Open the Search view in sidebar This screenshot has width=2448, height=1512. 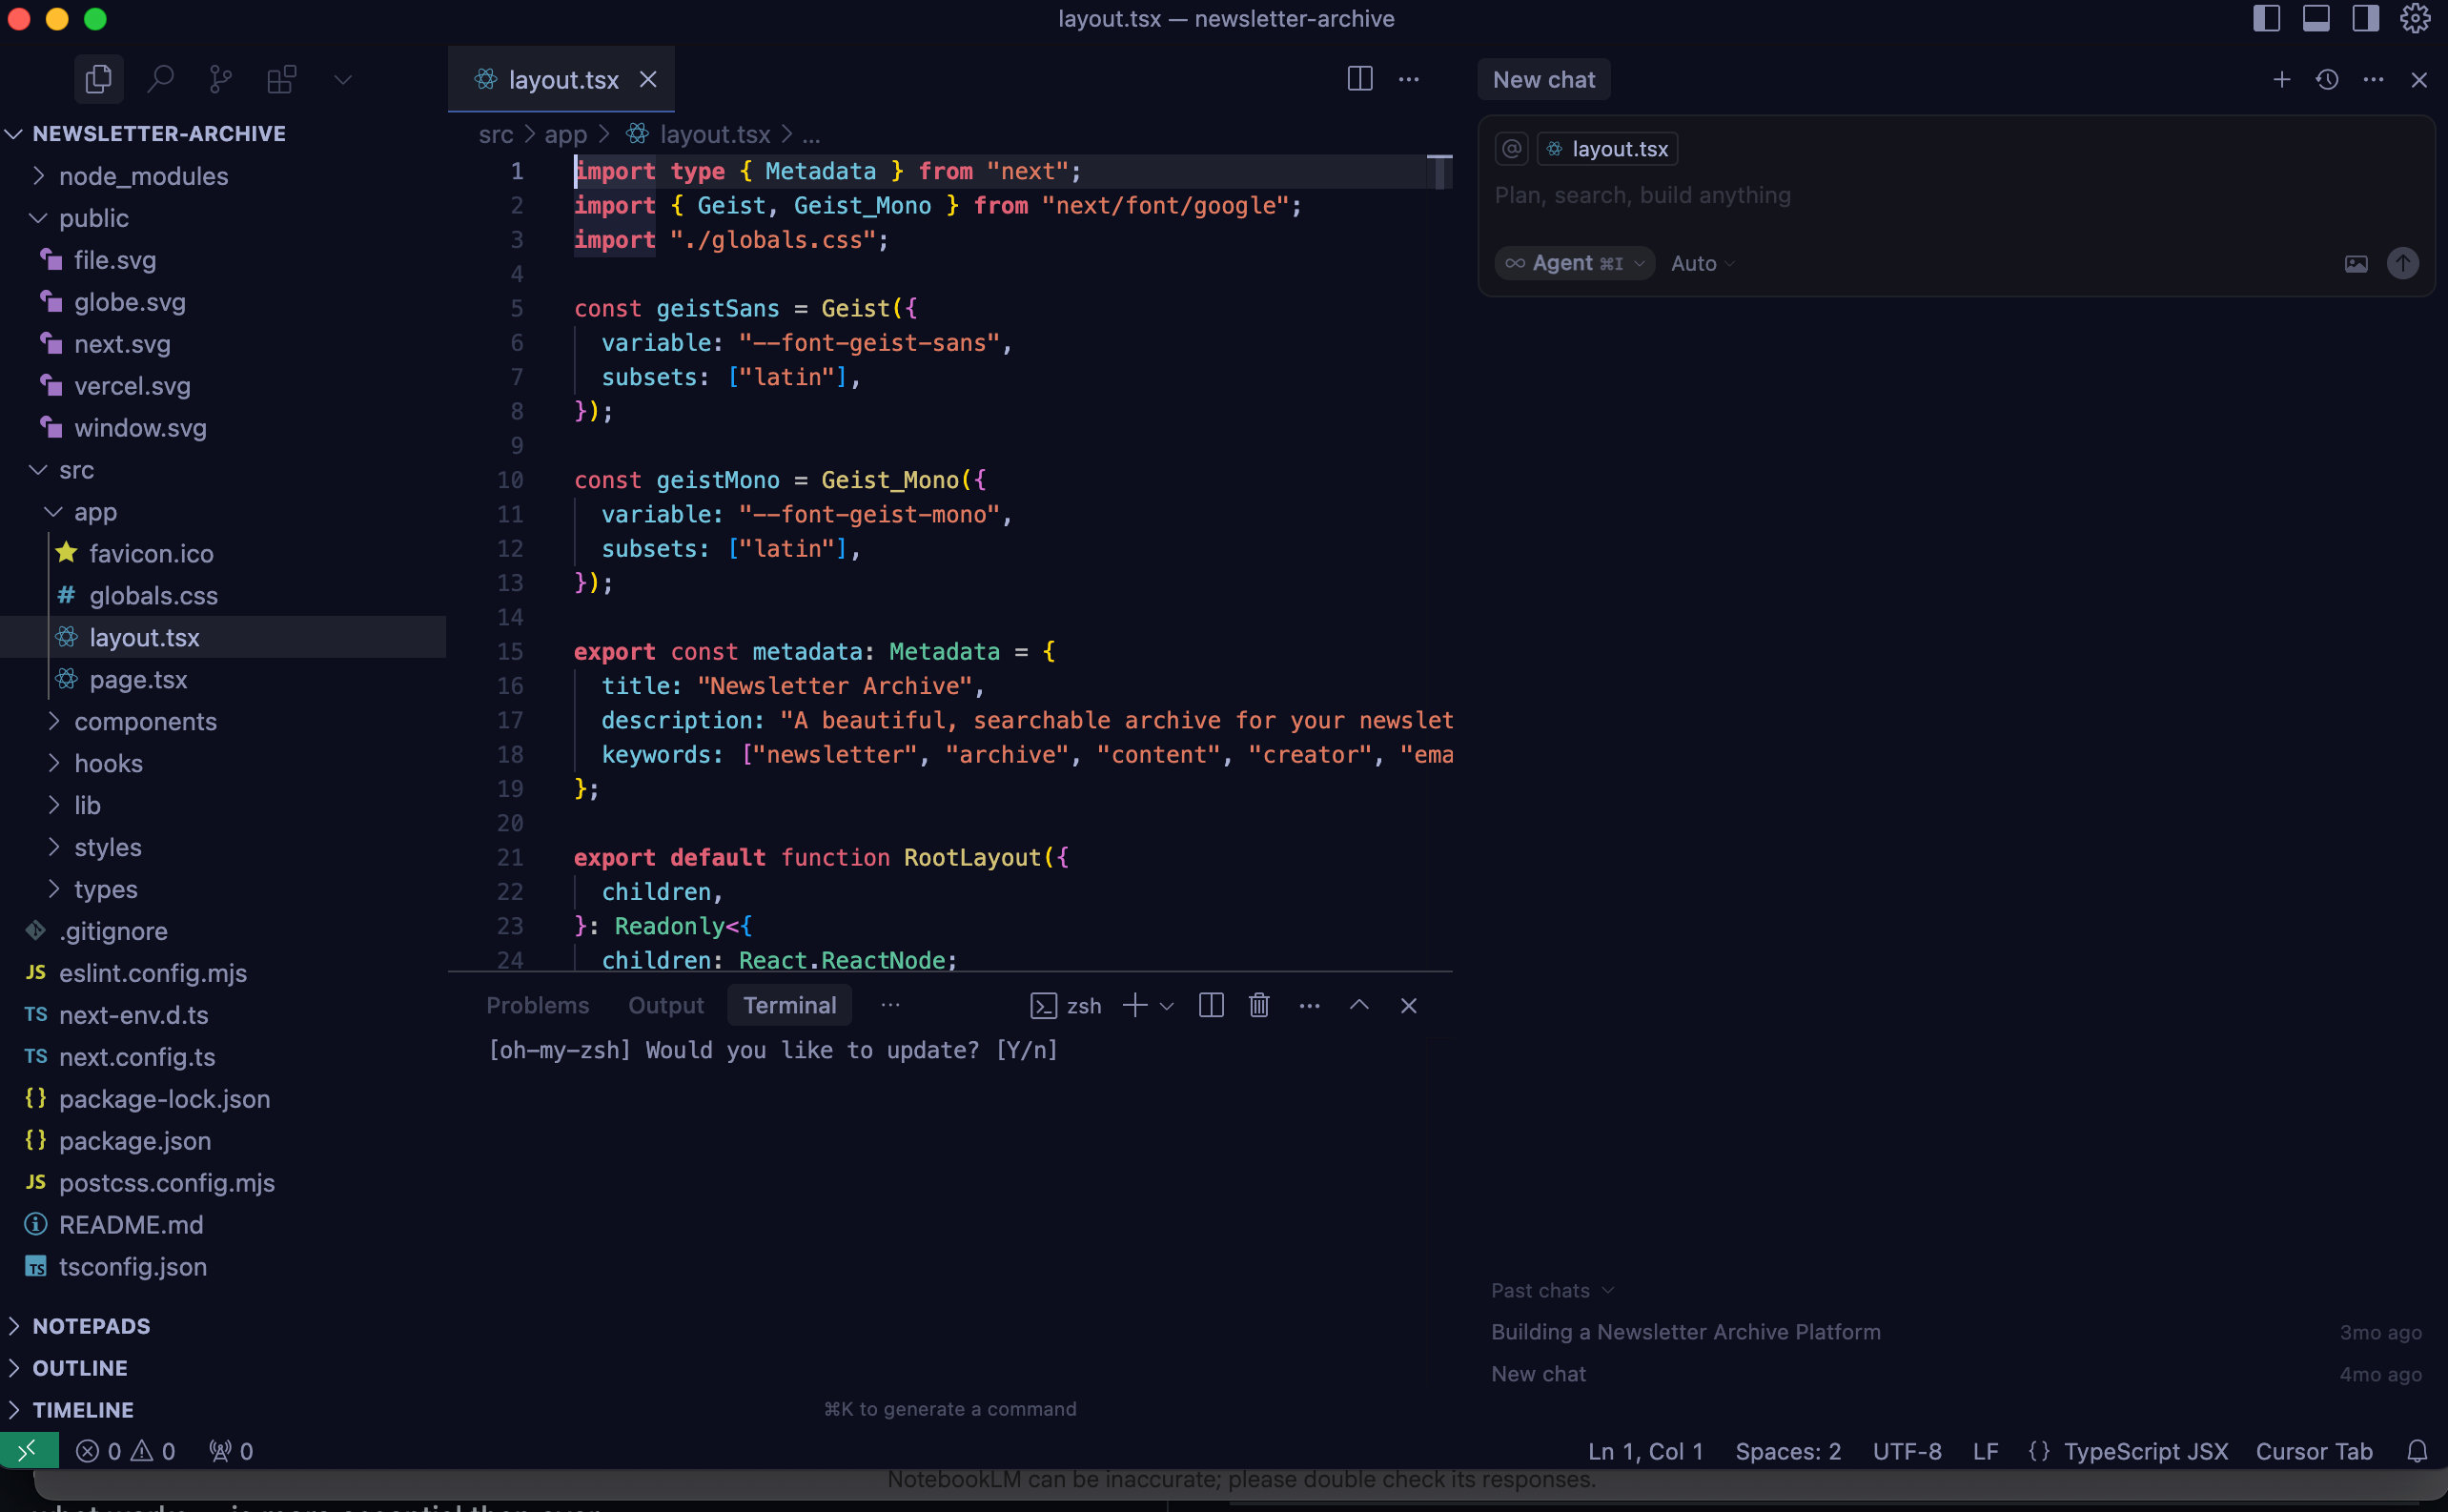(160, 79)
